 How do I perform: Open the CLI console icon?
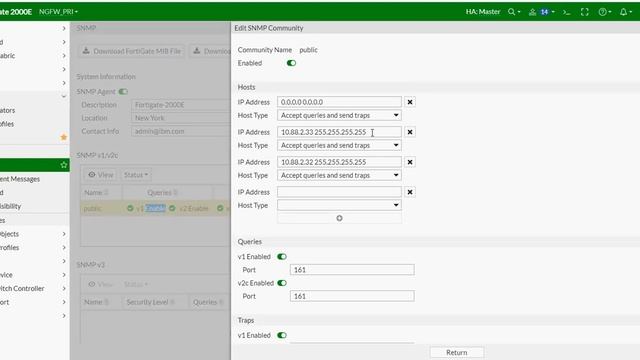pyautogui.click(x=567, y=12)
